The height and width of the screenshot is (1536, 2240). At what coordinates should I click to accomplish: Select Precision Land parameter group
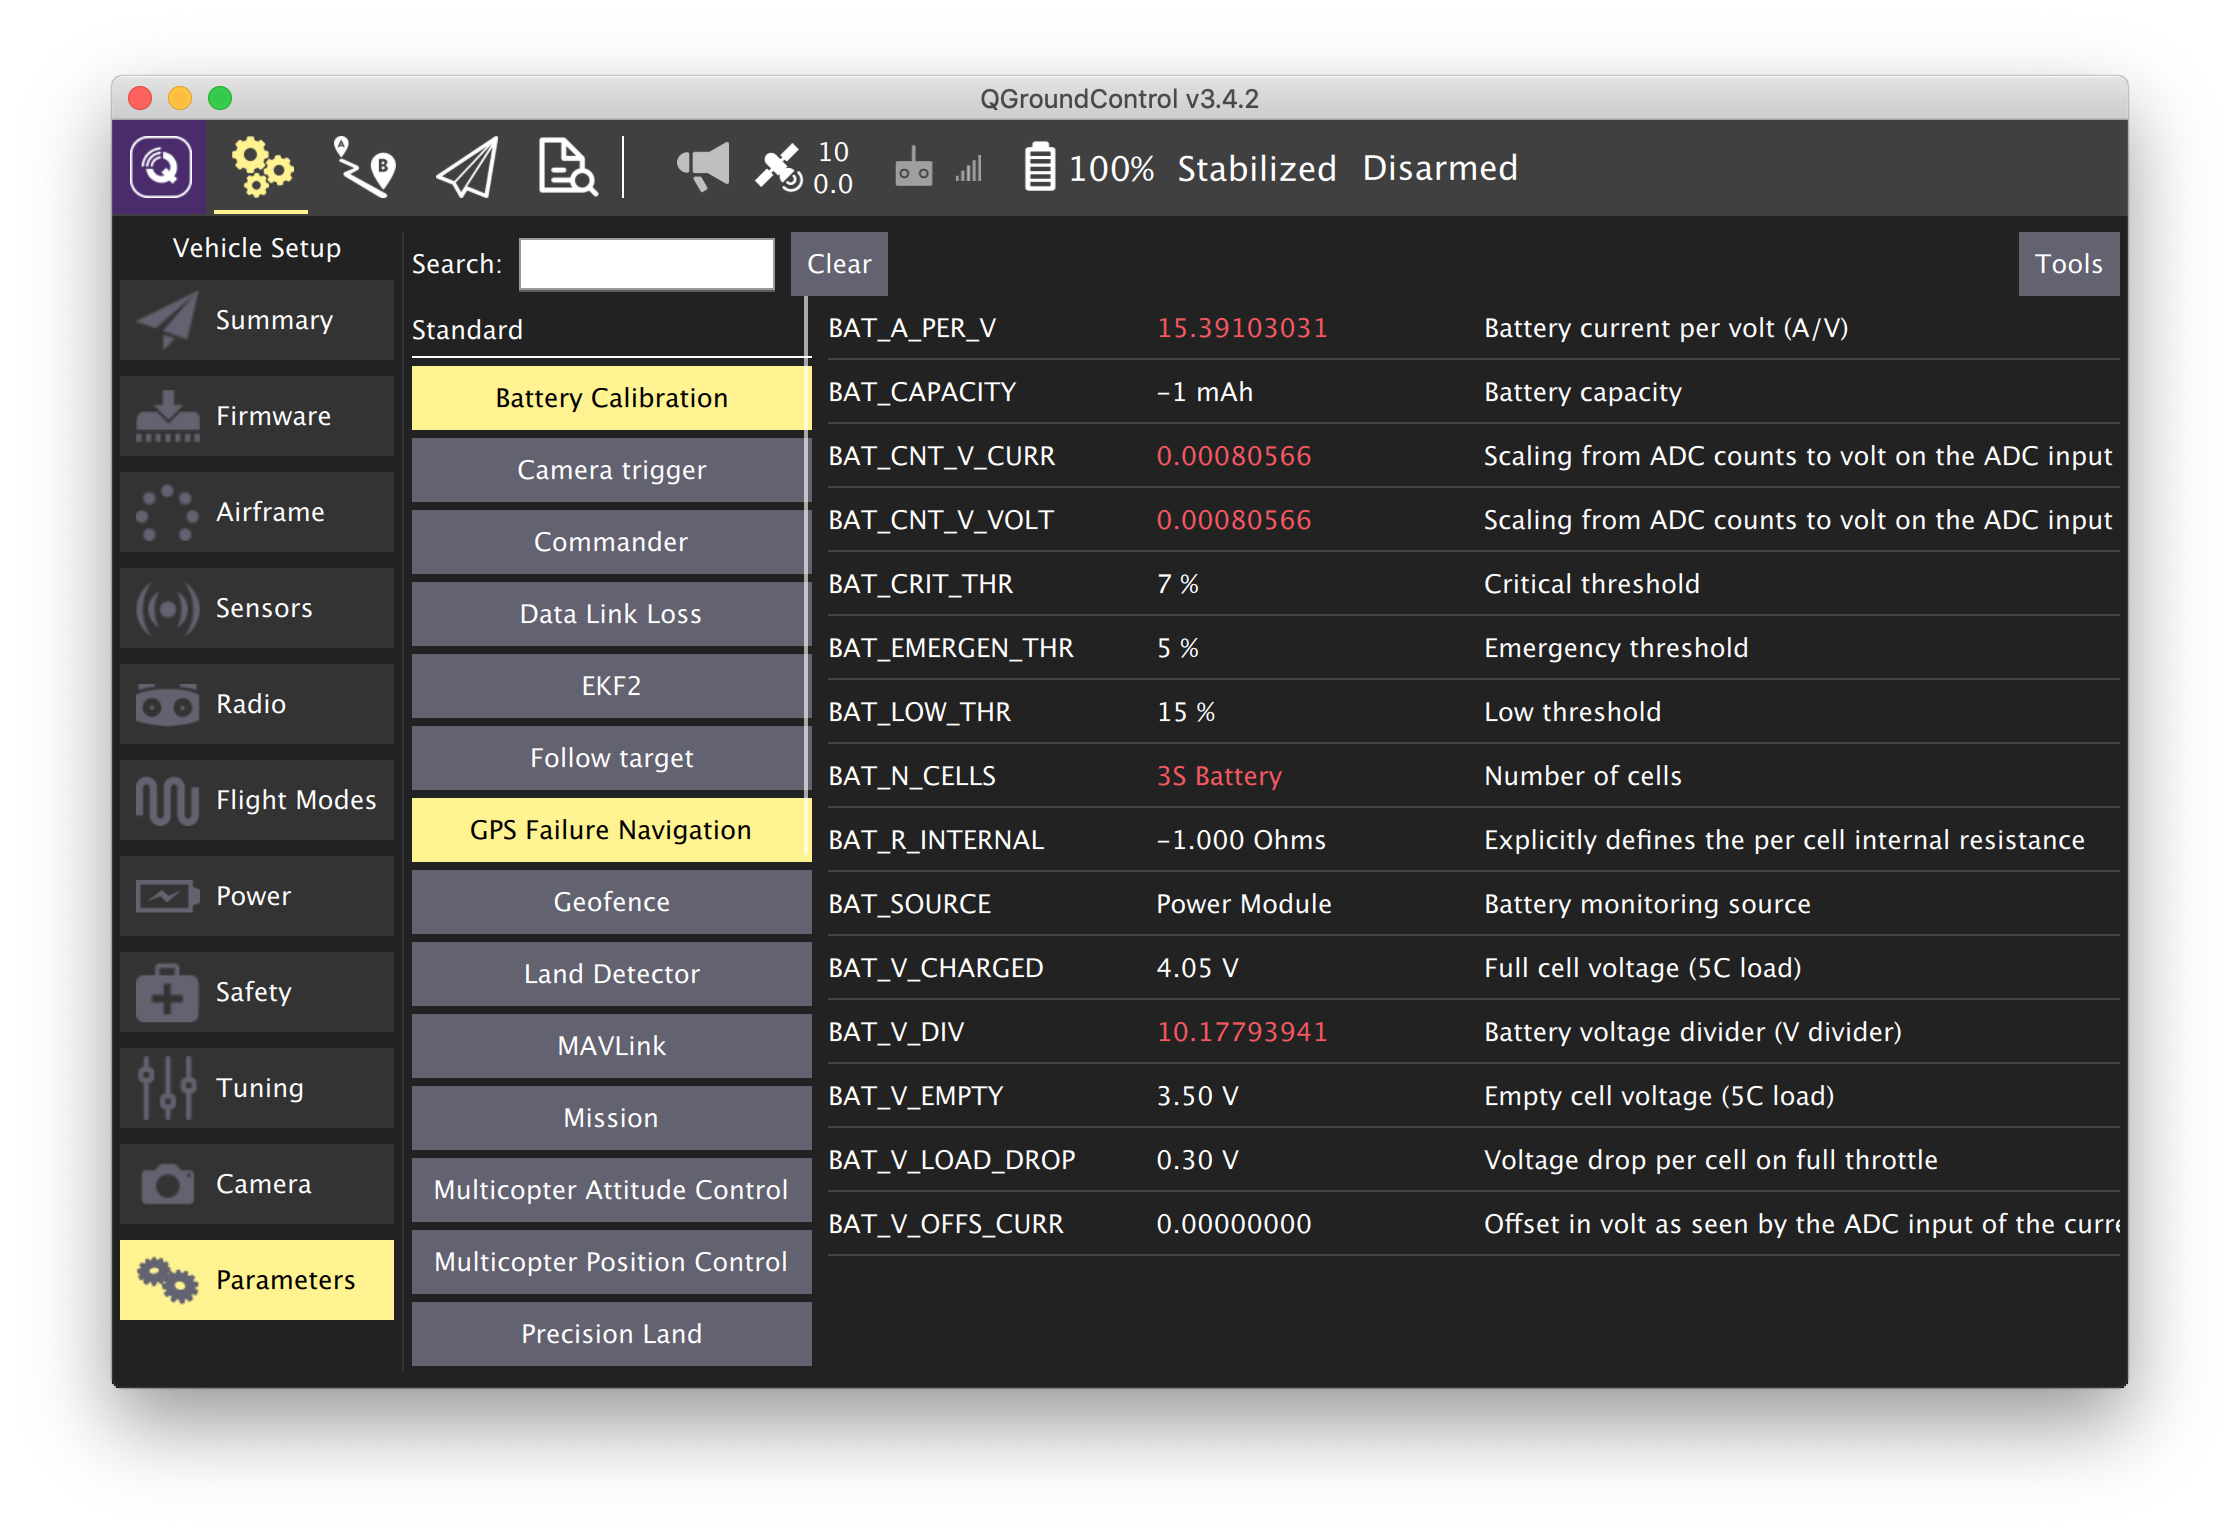[611, 1334]
